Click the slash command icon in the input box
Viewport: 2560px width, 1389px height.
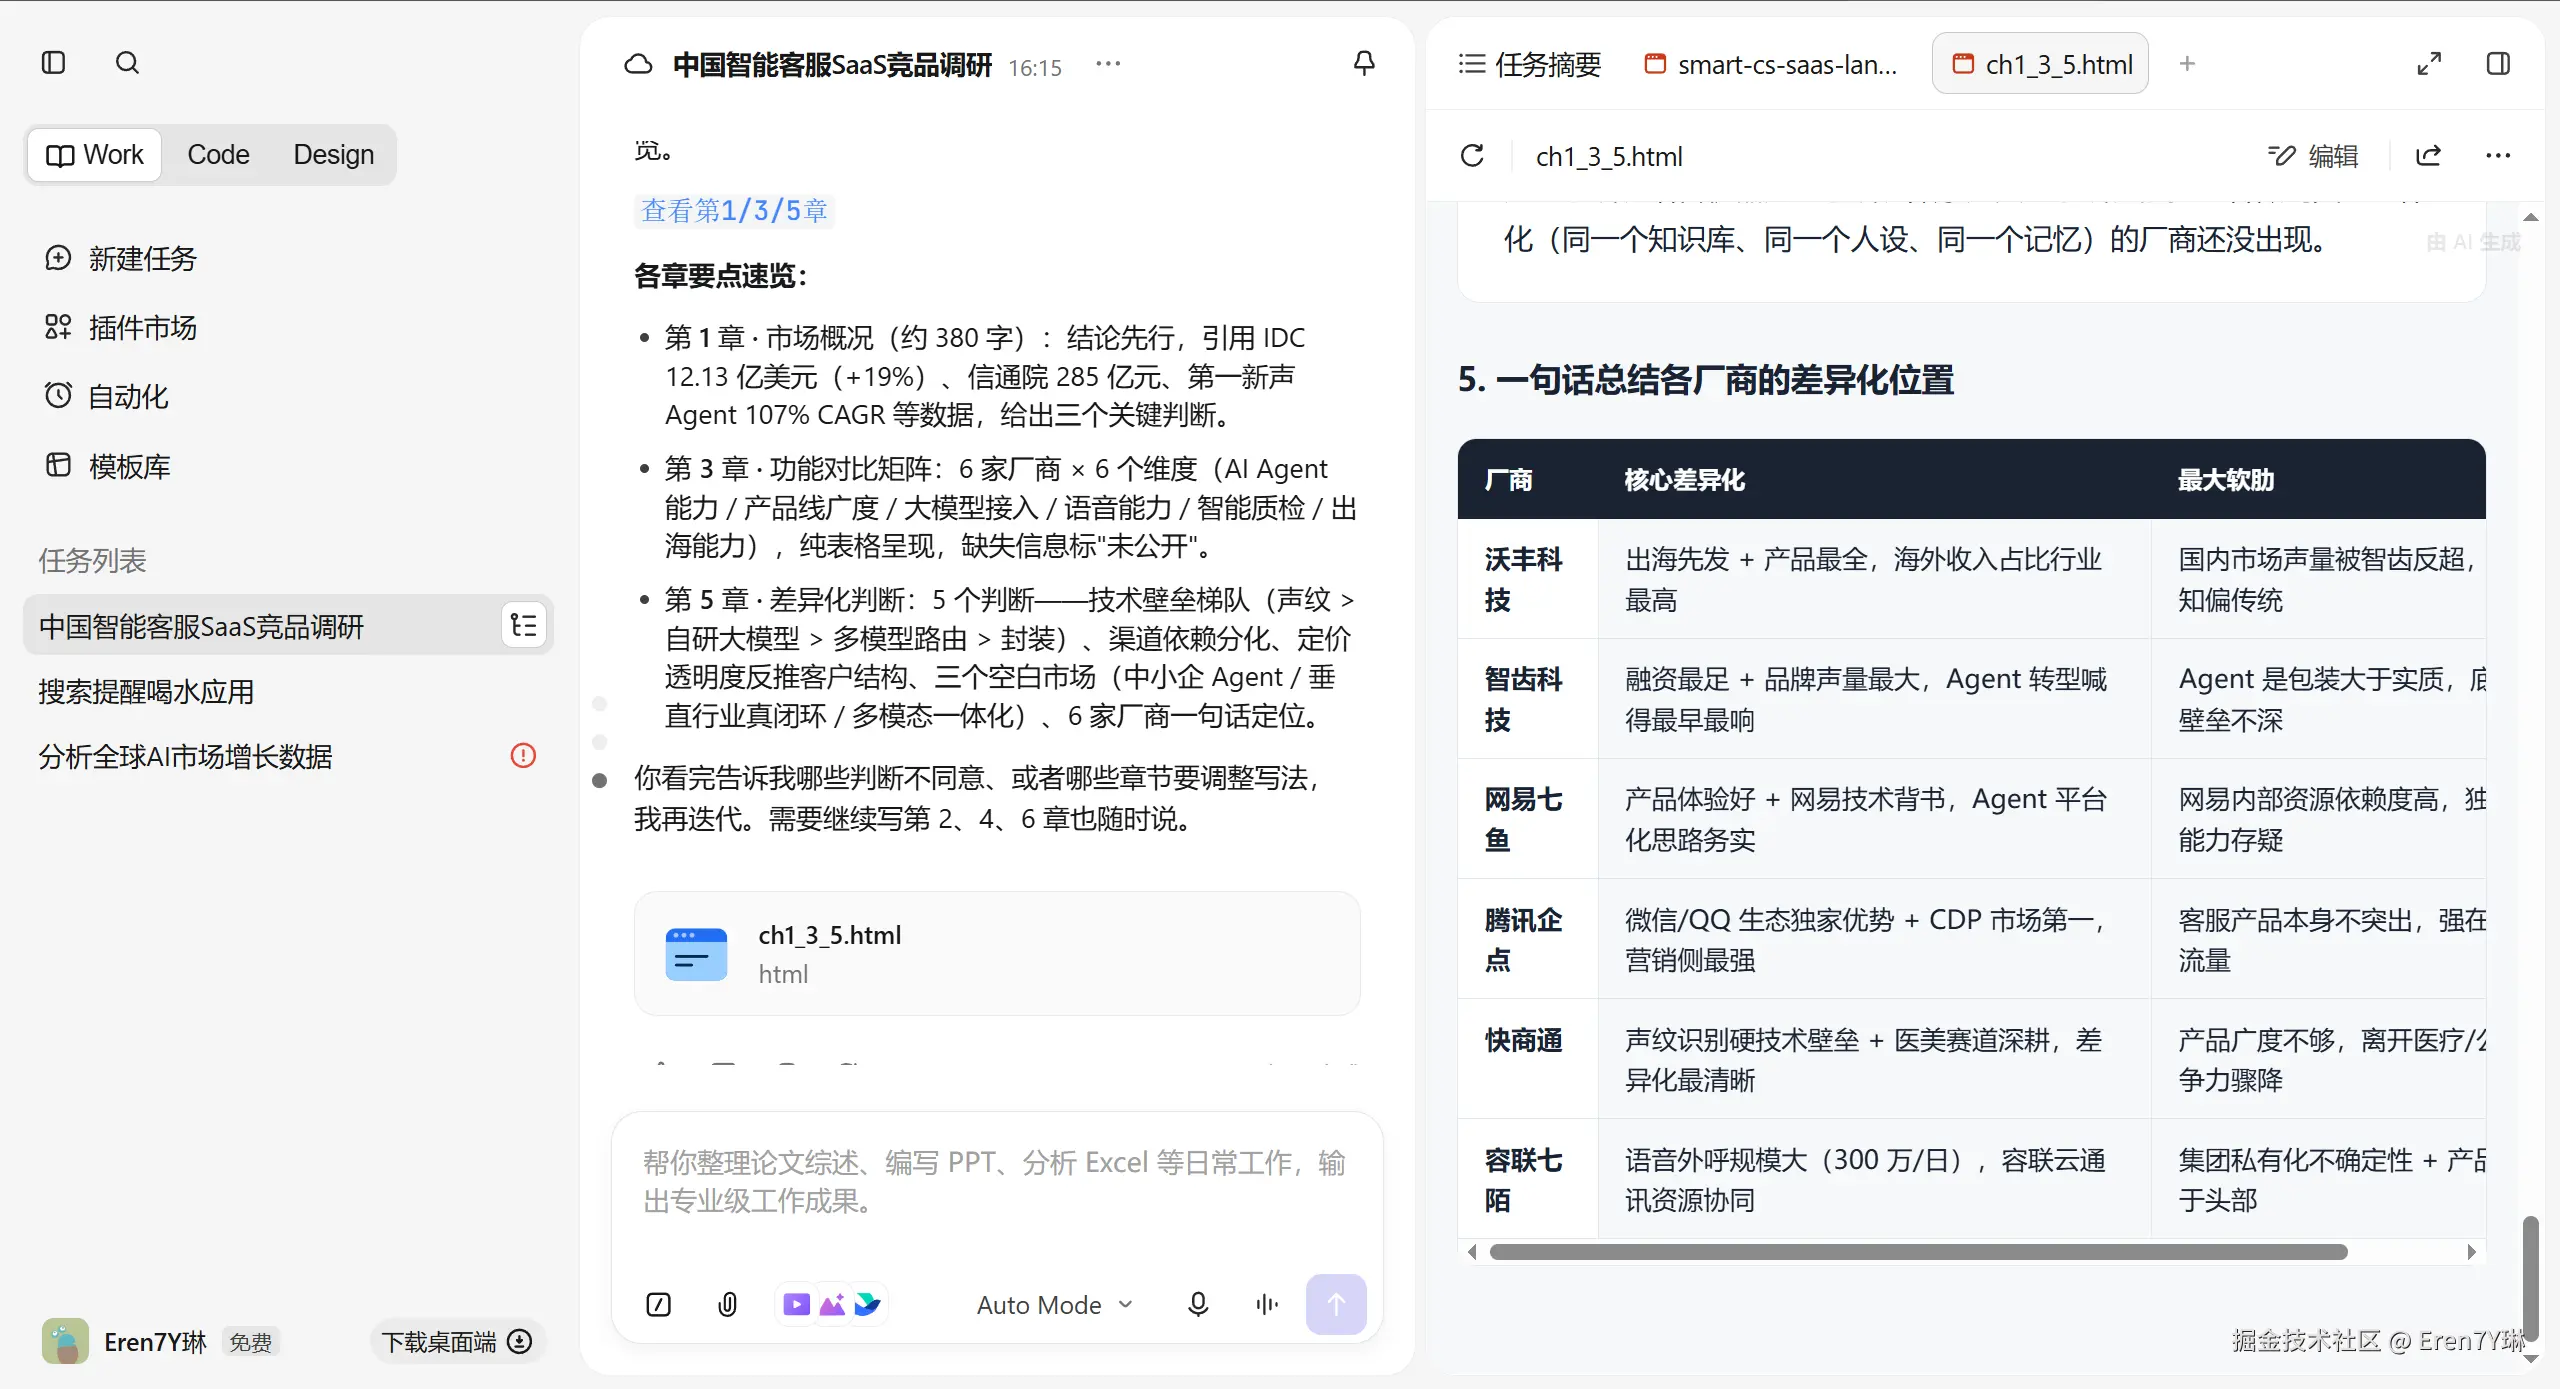click(659, 1304)
